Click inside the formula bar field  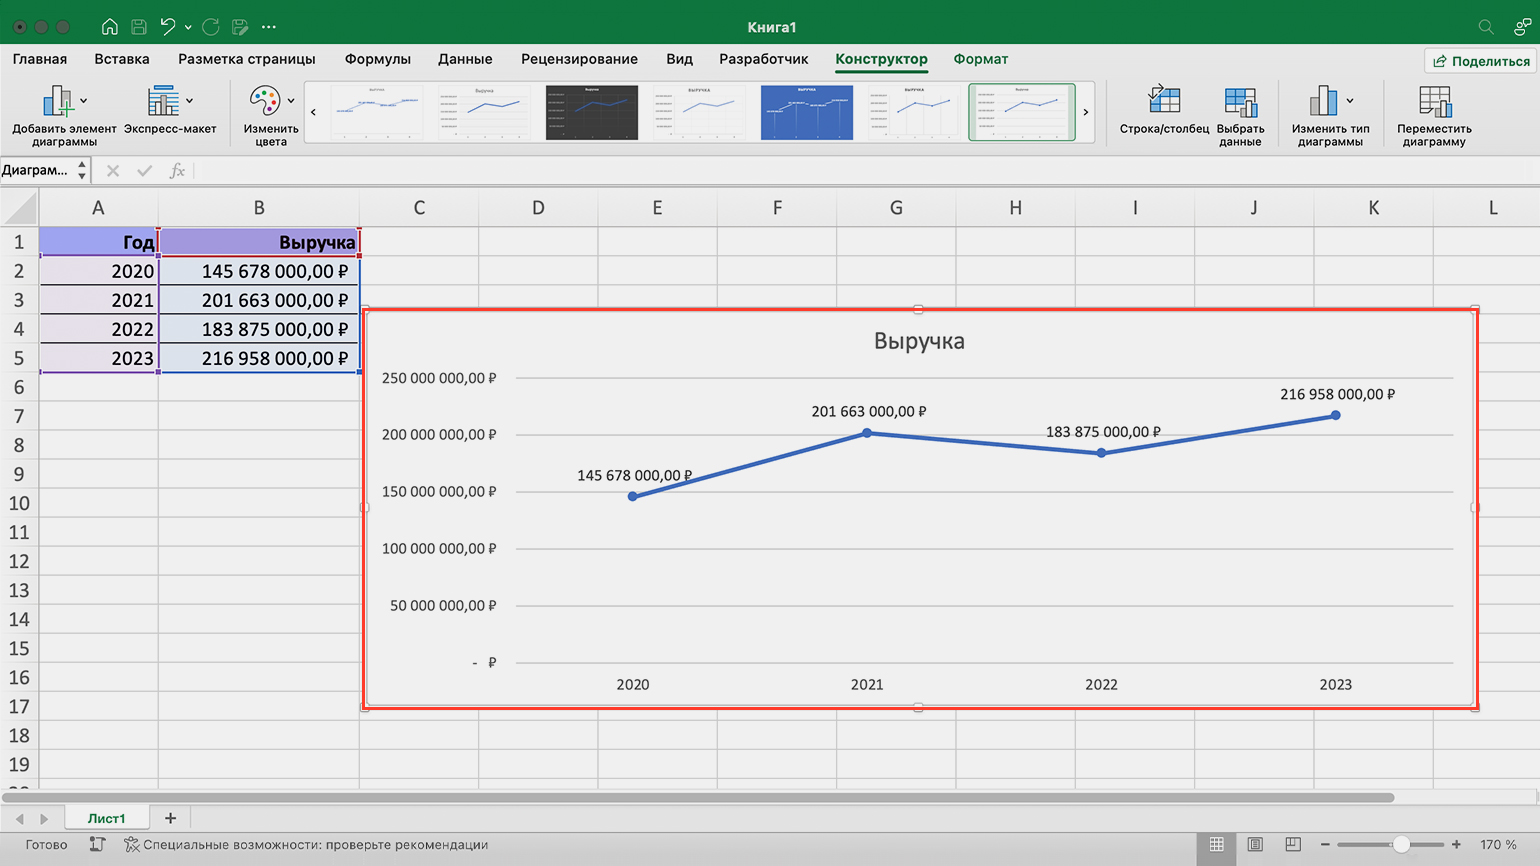pos(865,171)
